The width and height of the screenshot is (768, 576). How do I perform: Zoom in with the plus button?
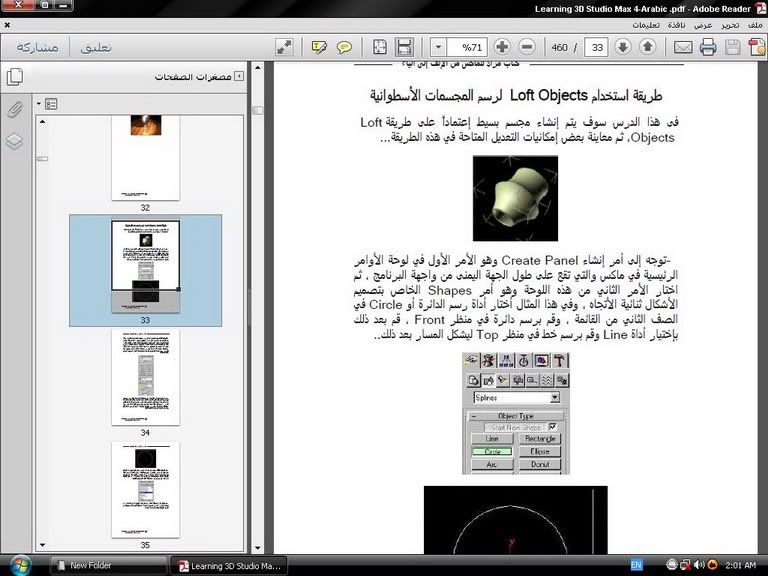[x=502, y=47]
